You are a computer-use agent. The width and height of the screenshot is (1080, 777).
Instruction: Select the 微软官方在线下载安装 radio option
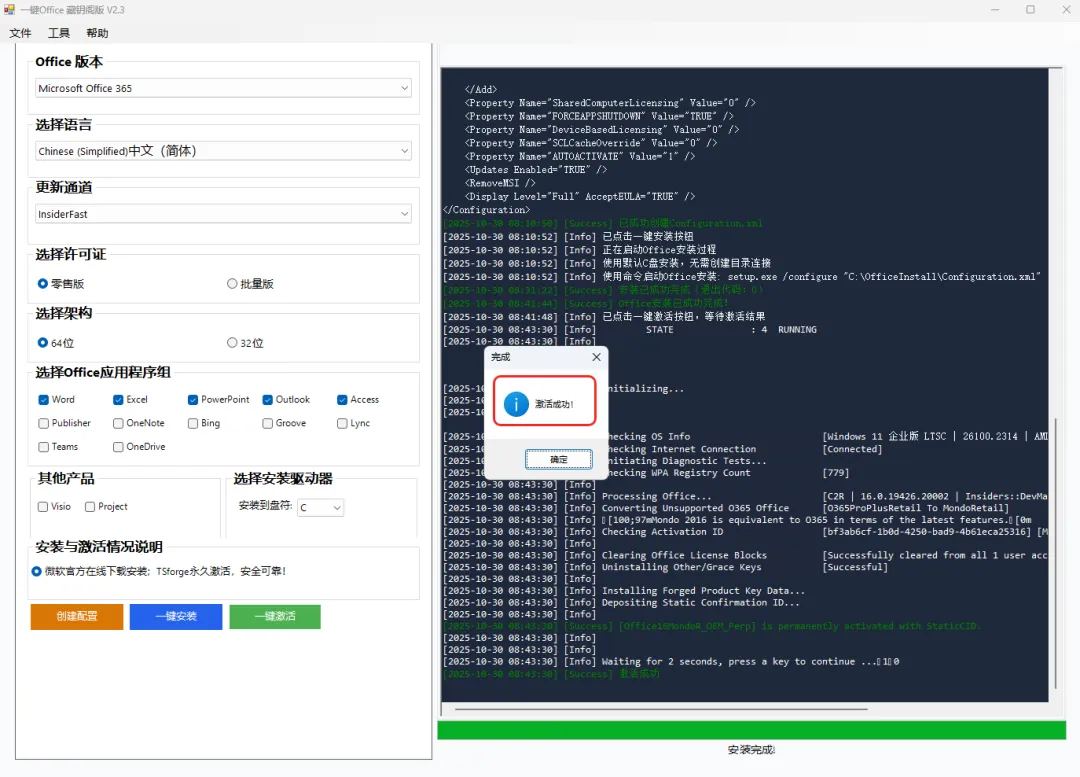(37, 571)
